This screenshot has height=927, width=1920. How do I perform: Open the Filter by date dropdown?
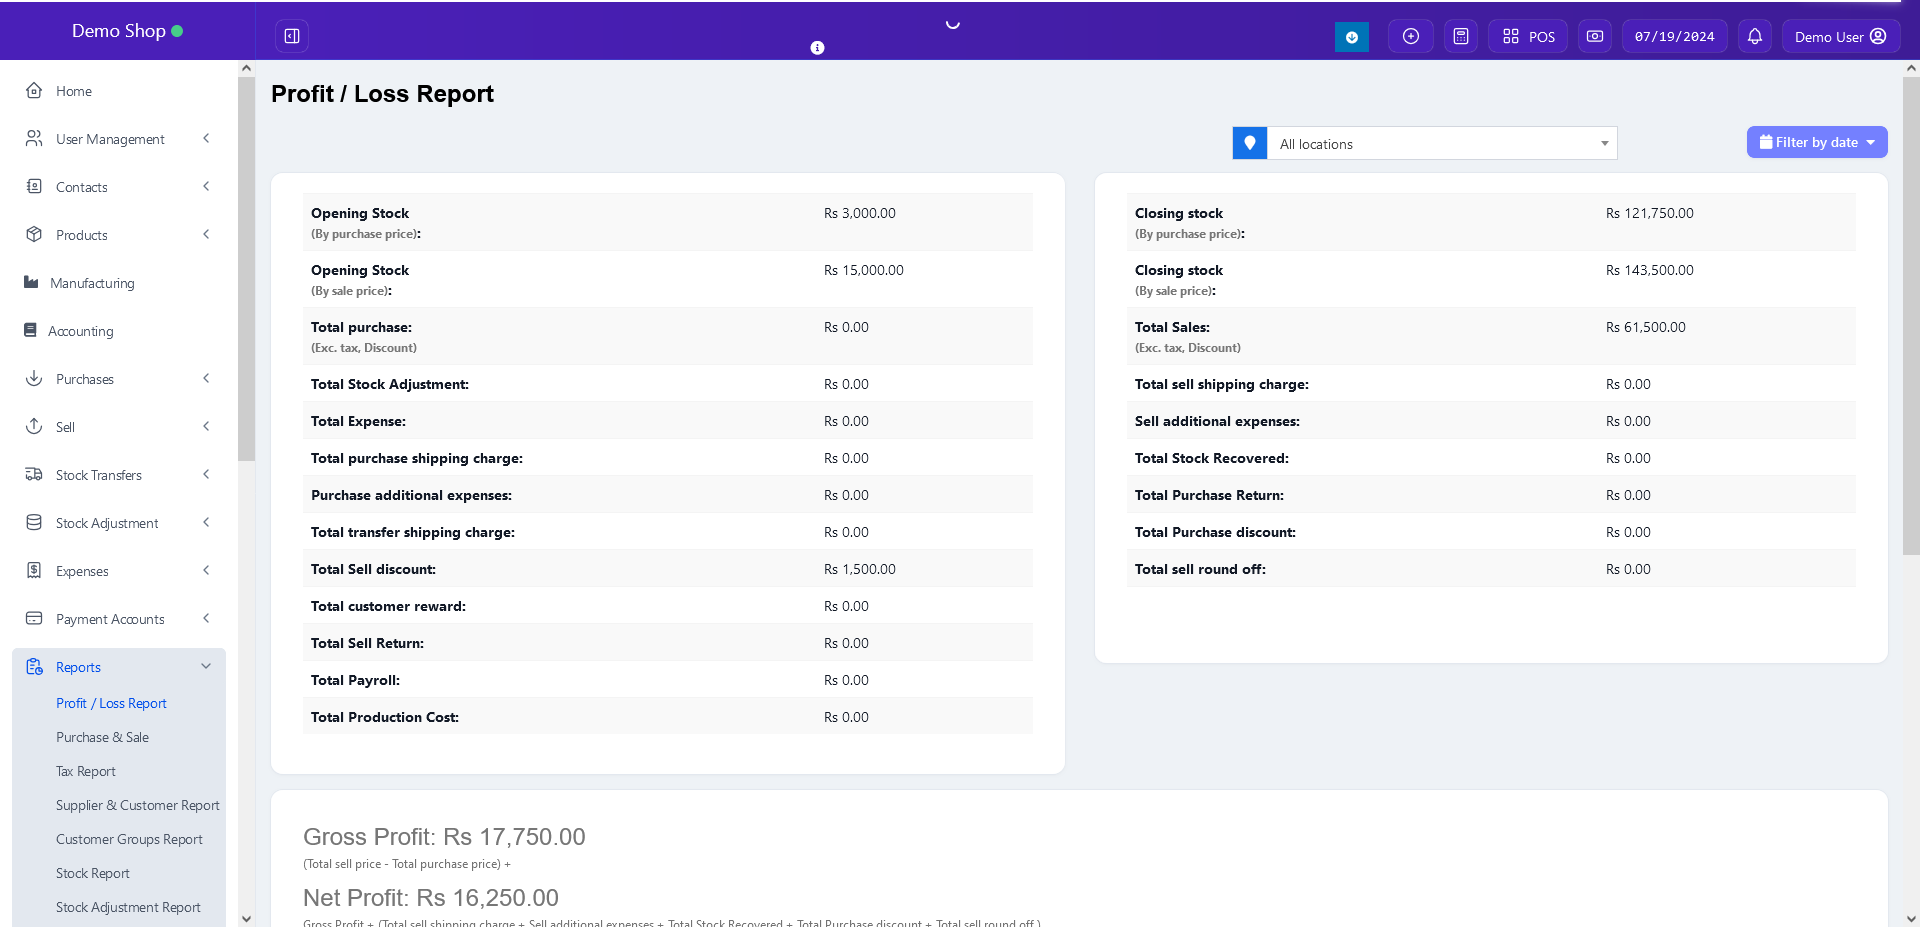click(1816, 142)
